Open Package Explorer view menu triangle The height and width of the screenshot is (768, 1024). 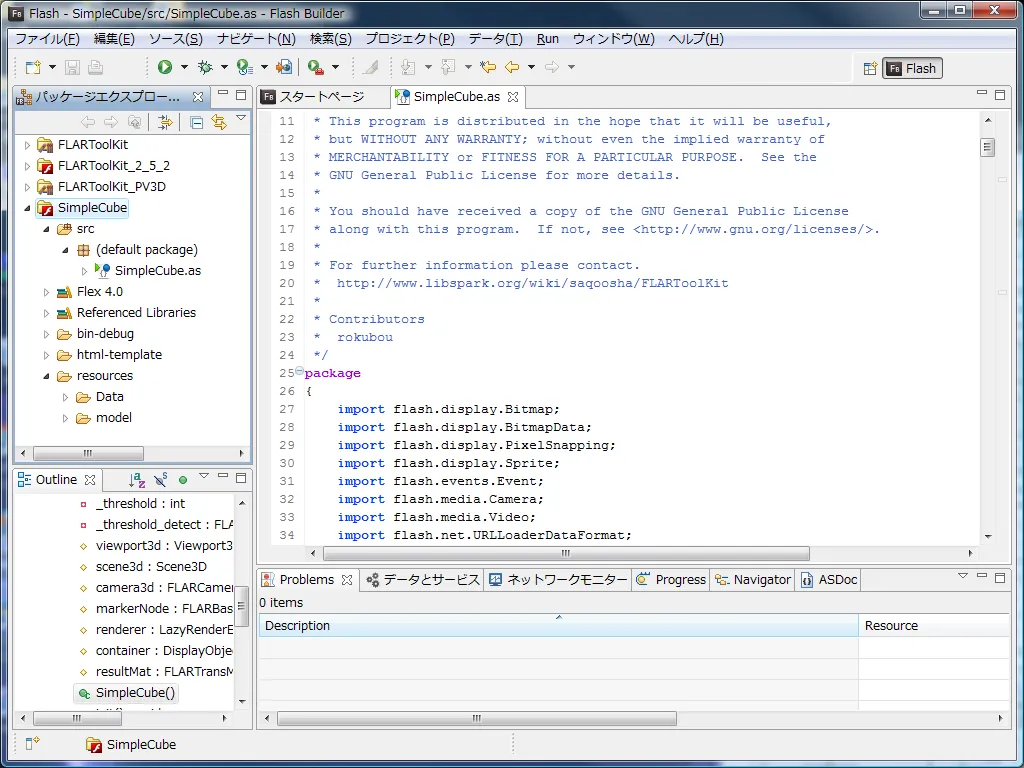tap(241, 118)
